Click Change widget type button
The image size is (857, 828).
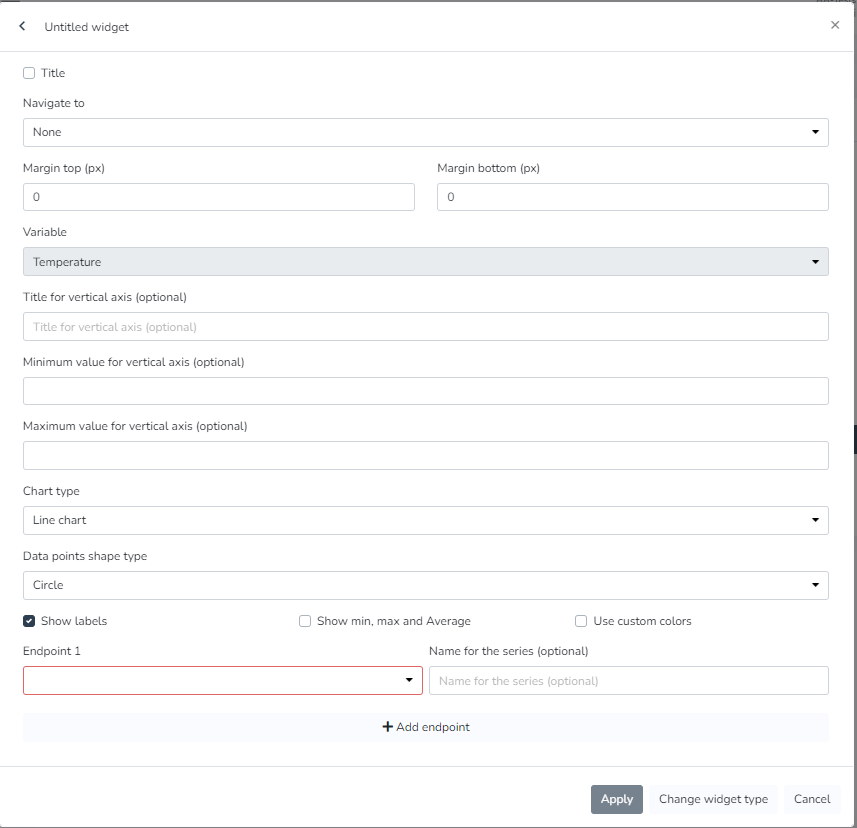[x=713, y=799]
